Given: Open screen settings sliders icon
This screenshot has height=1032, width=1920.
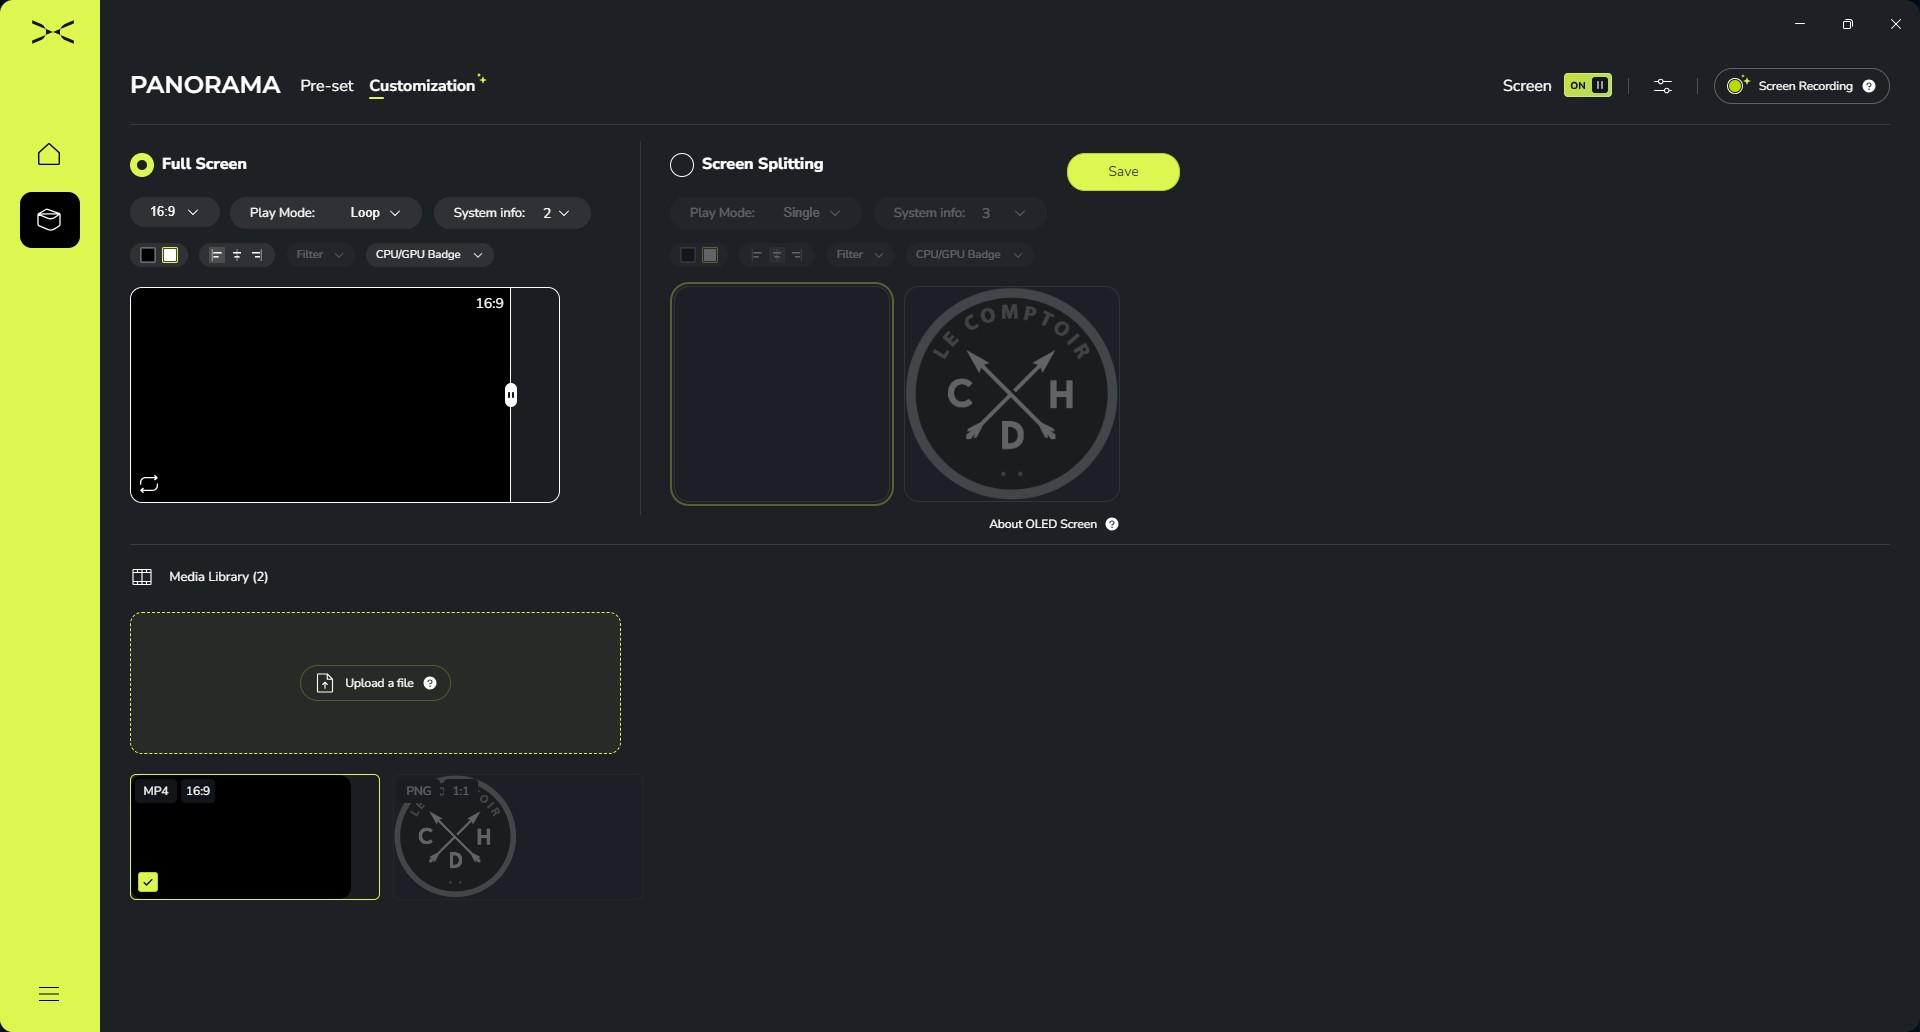Looking at the screenshot, I should [1662, 86].
